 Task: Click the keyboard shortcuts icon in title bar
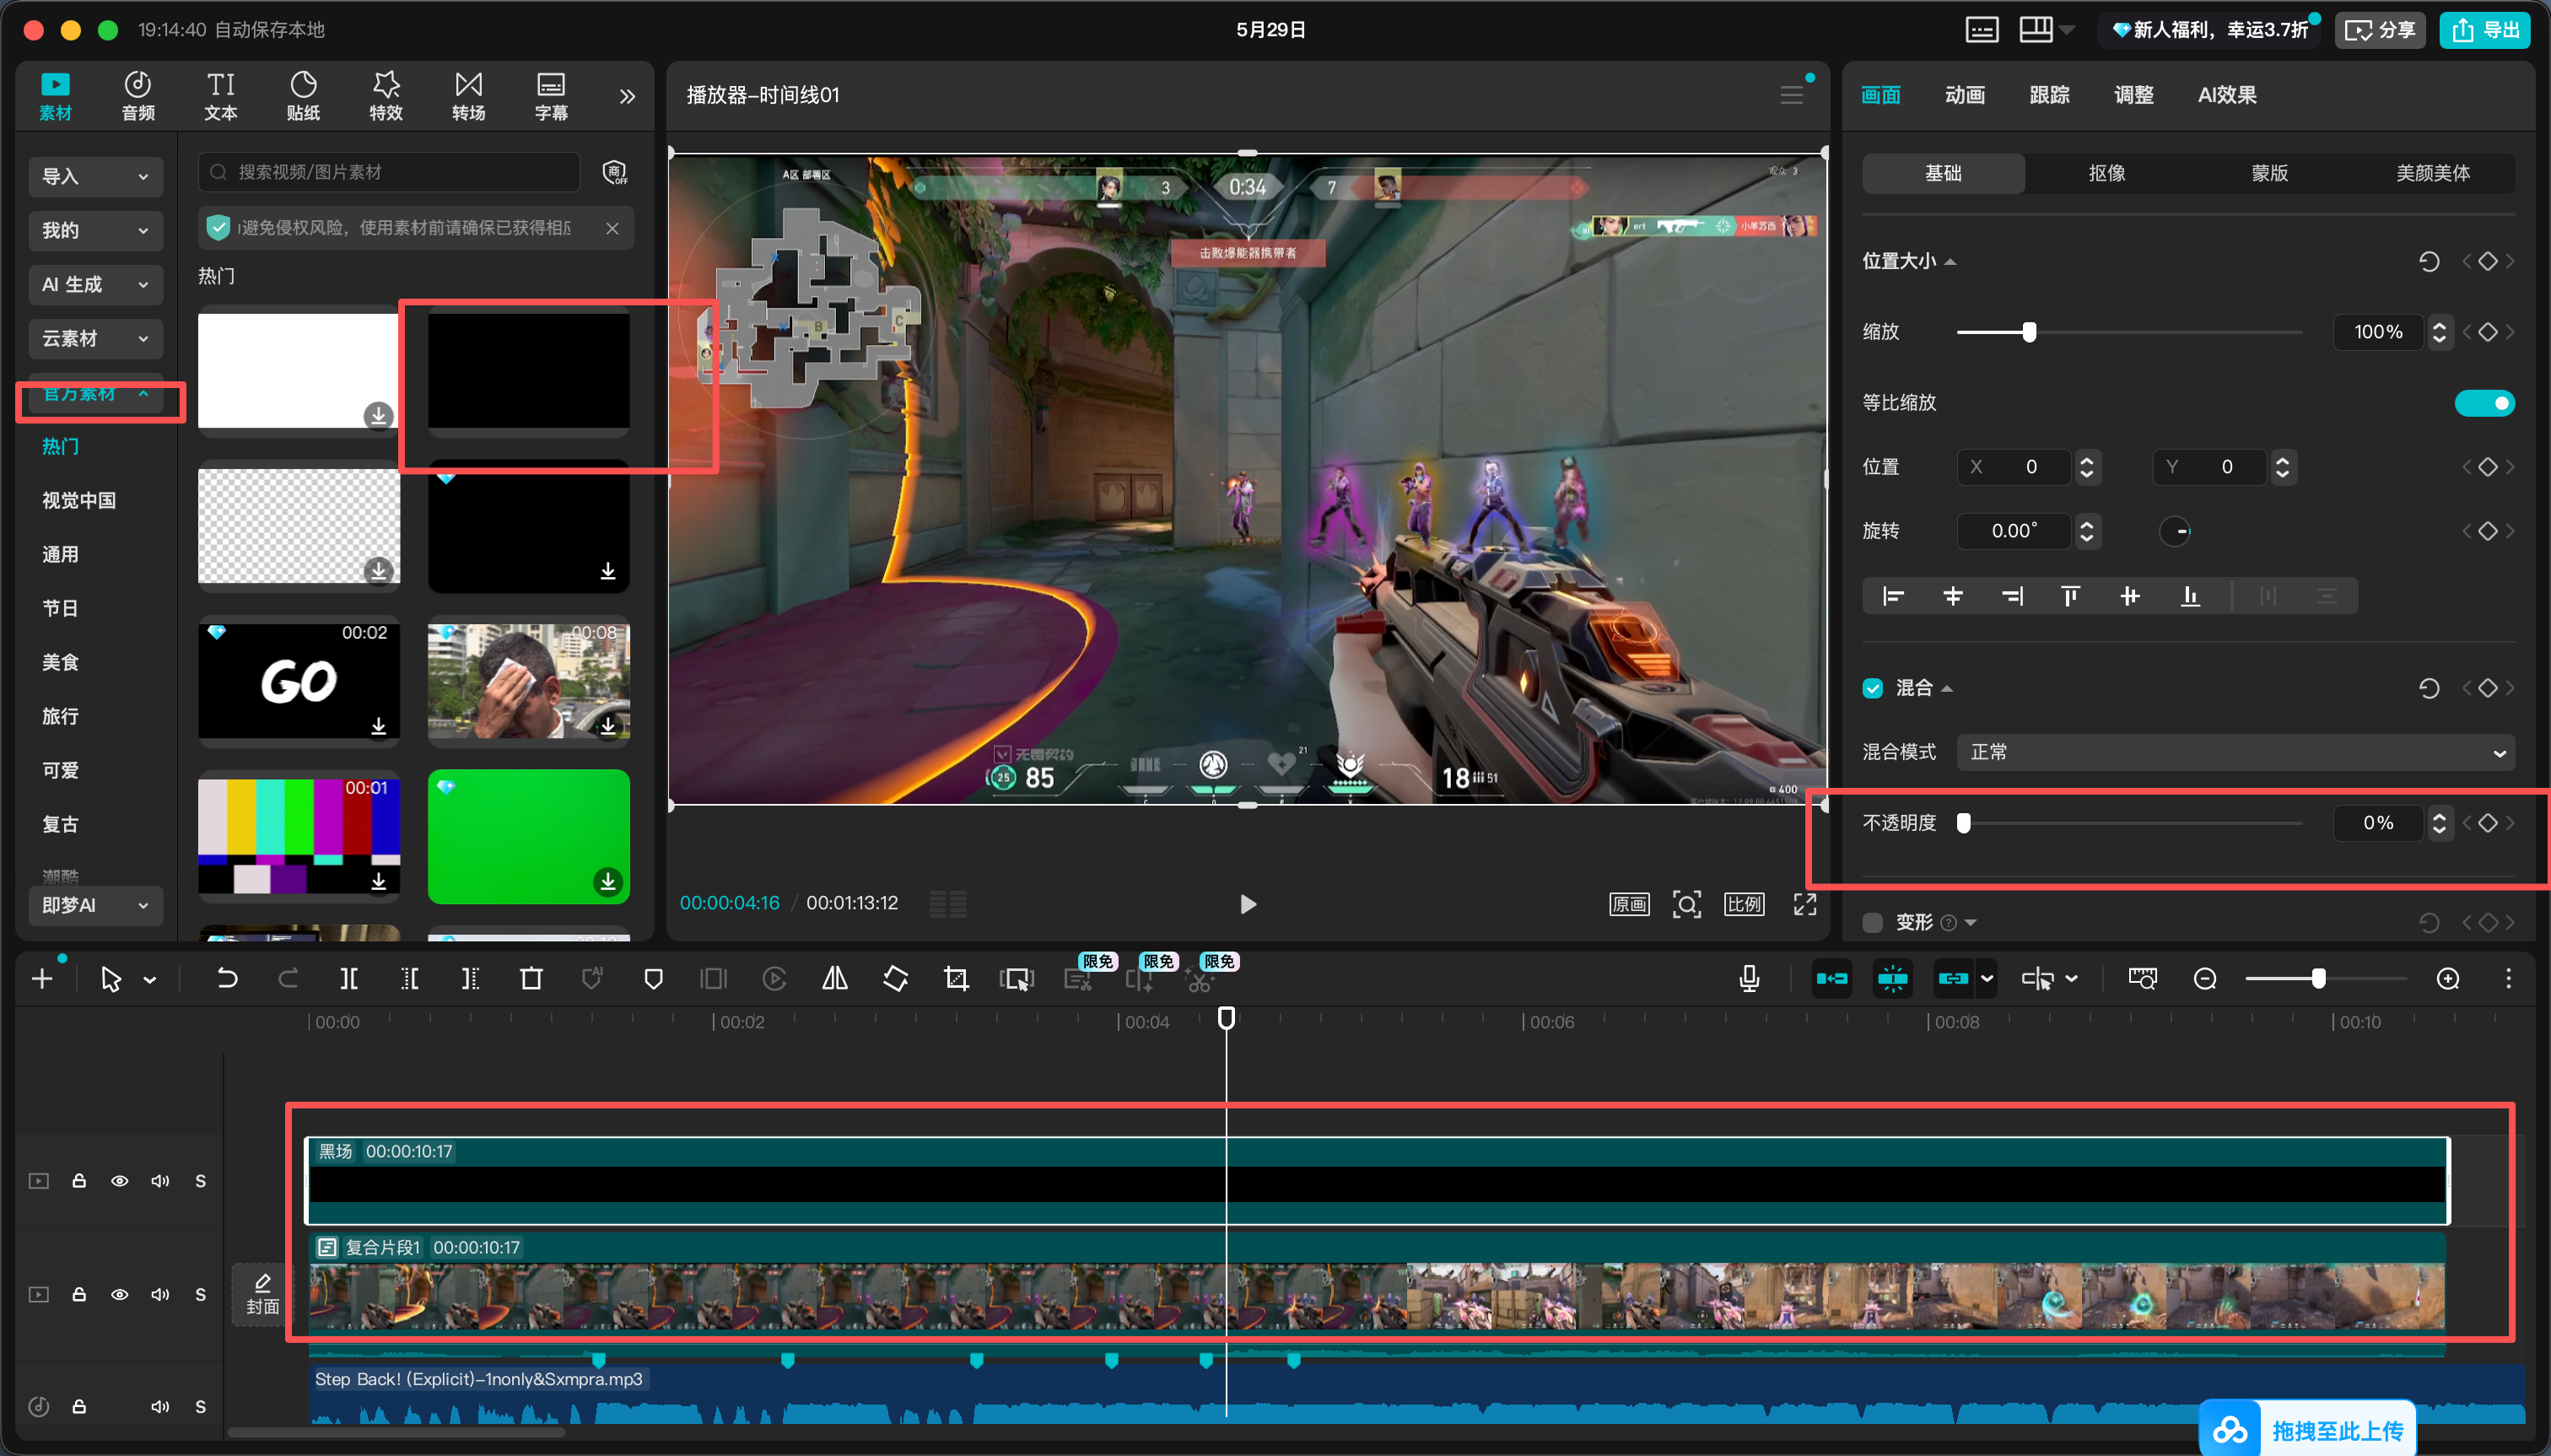1981,30
